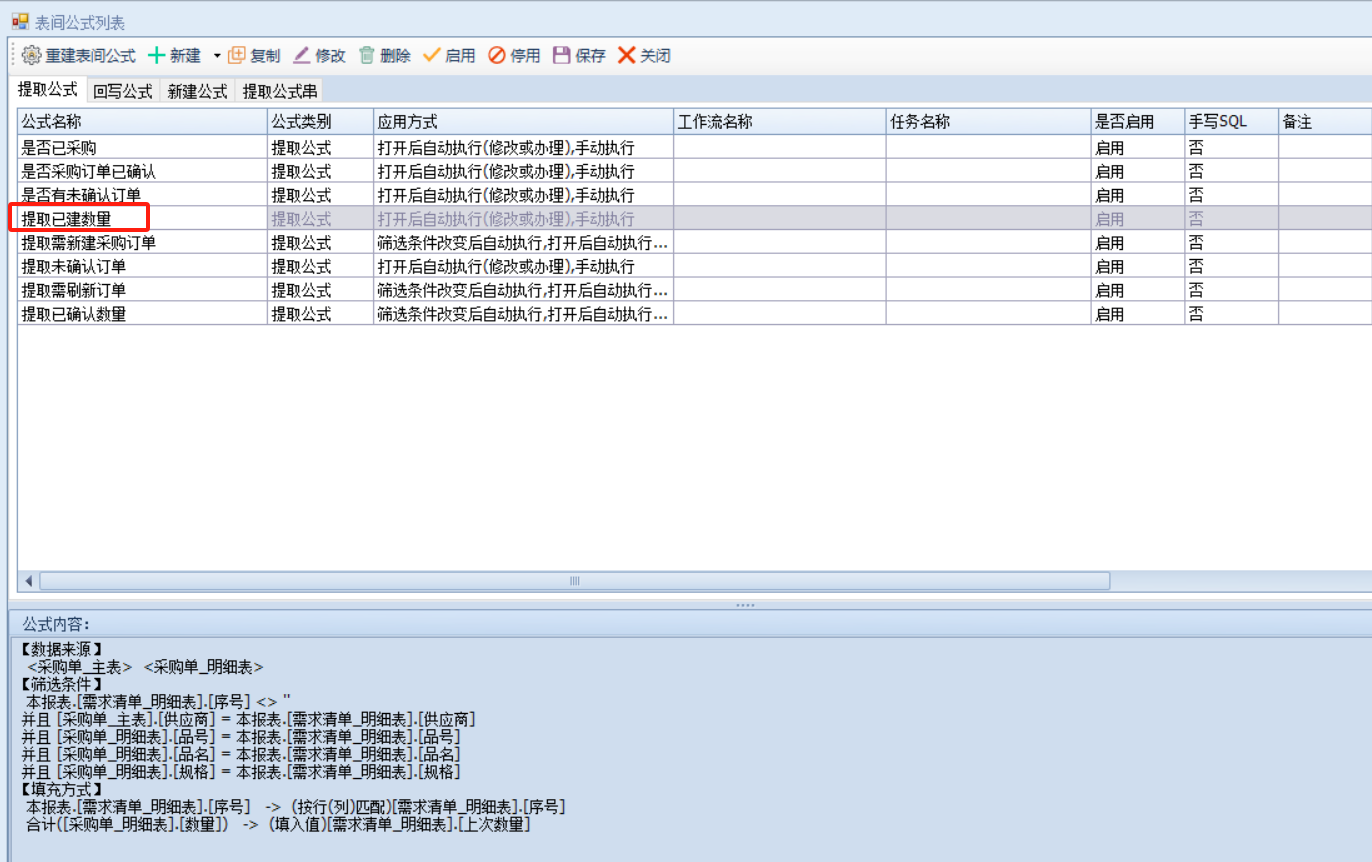The image size is (1372, 862).
Task: Click the 修改 pencil icon
Action: [301, 55]
